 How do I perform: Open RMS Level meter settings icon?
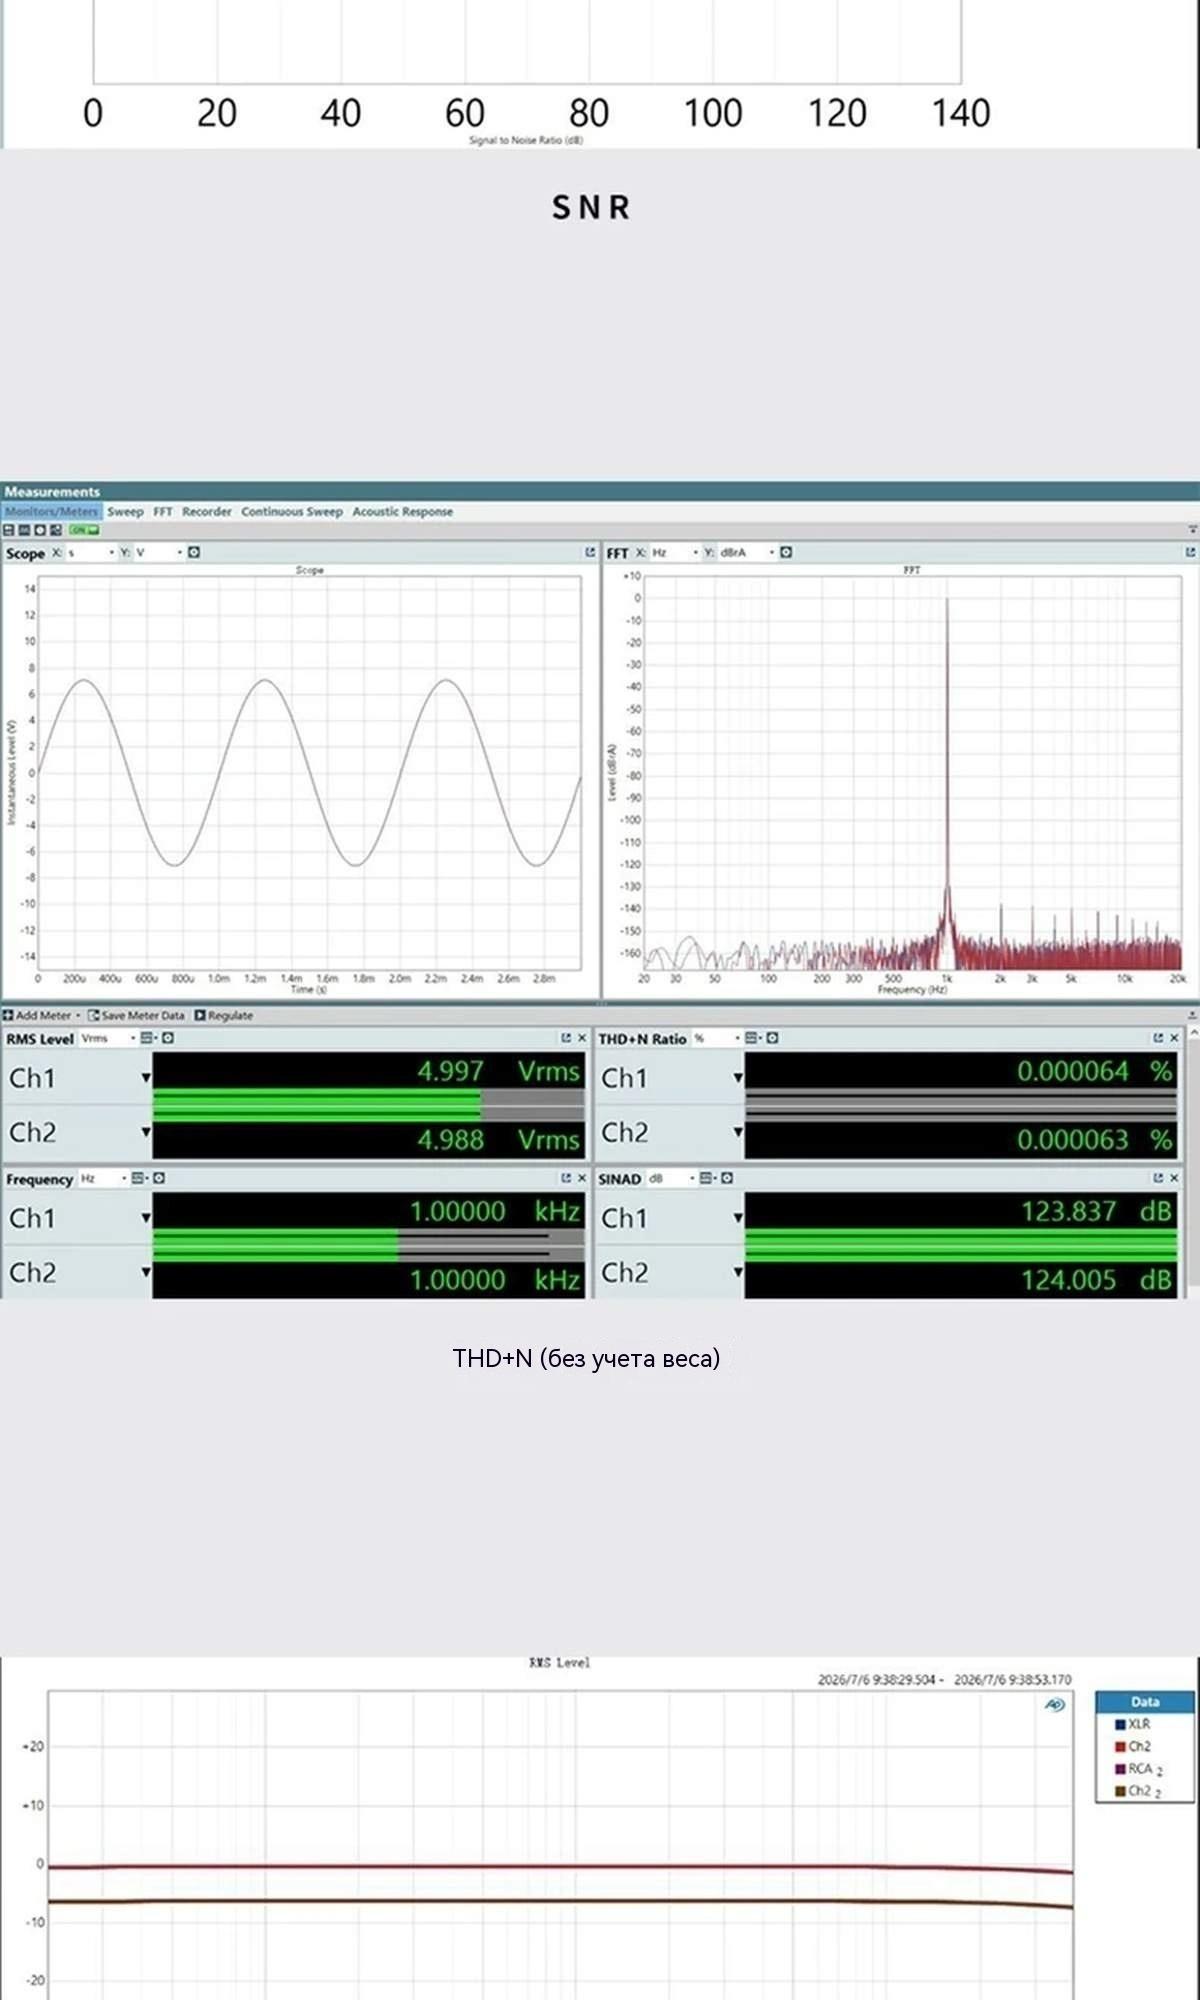click(x=168, y=1038)
